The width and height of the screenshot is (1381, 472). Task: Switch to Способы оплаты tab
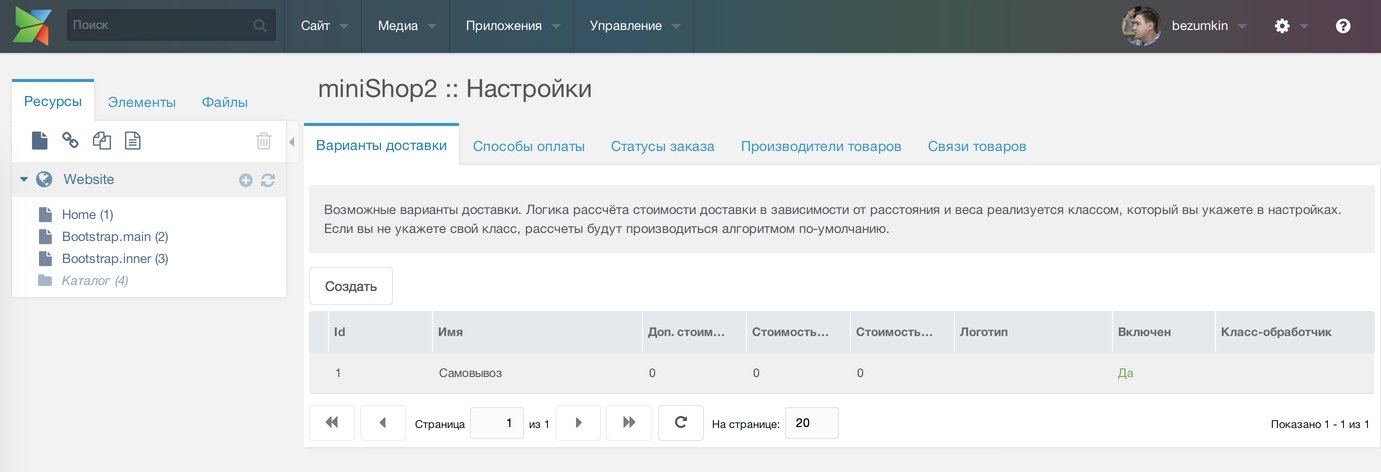coord(529,146)
